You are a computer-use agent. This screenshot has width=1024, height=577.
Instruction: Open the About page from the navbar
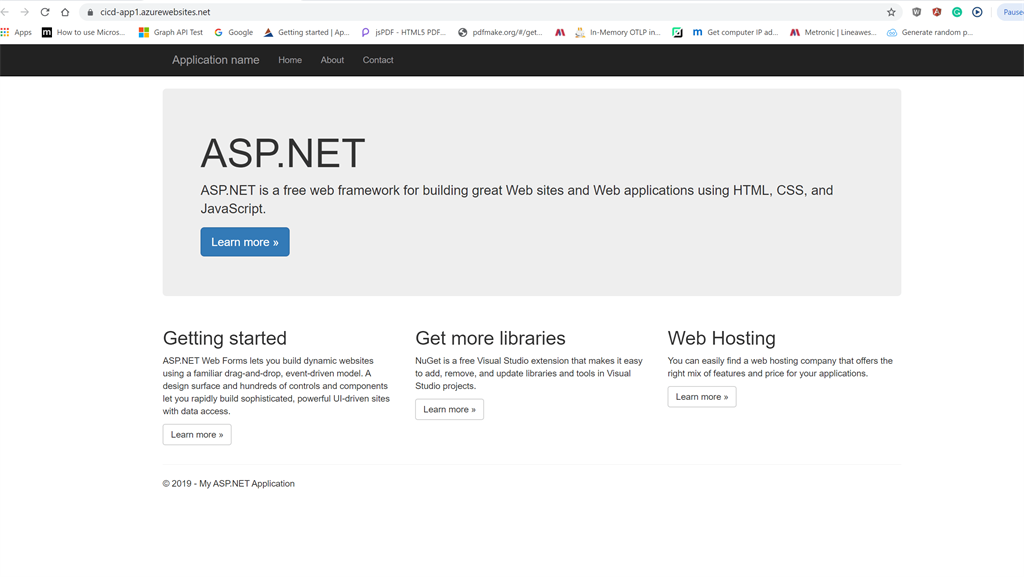(x=332, y=60)
